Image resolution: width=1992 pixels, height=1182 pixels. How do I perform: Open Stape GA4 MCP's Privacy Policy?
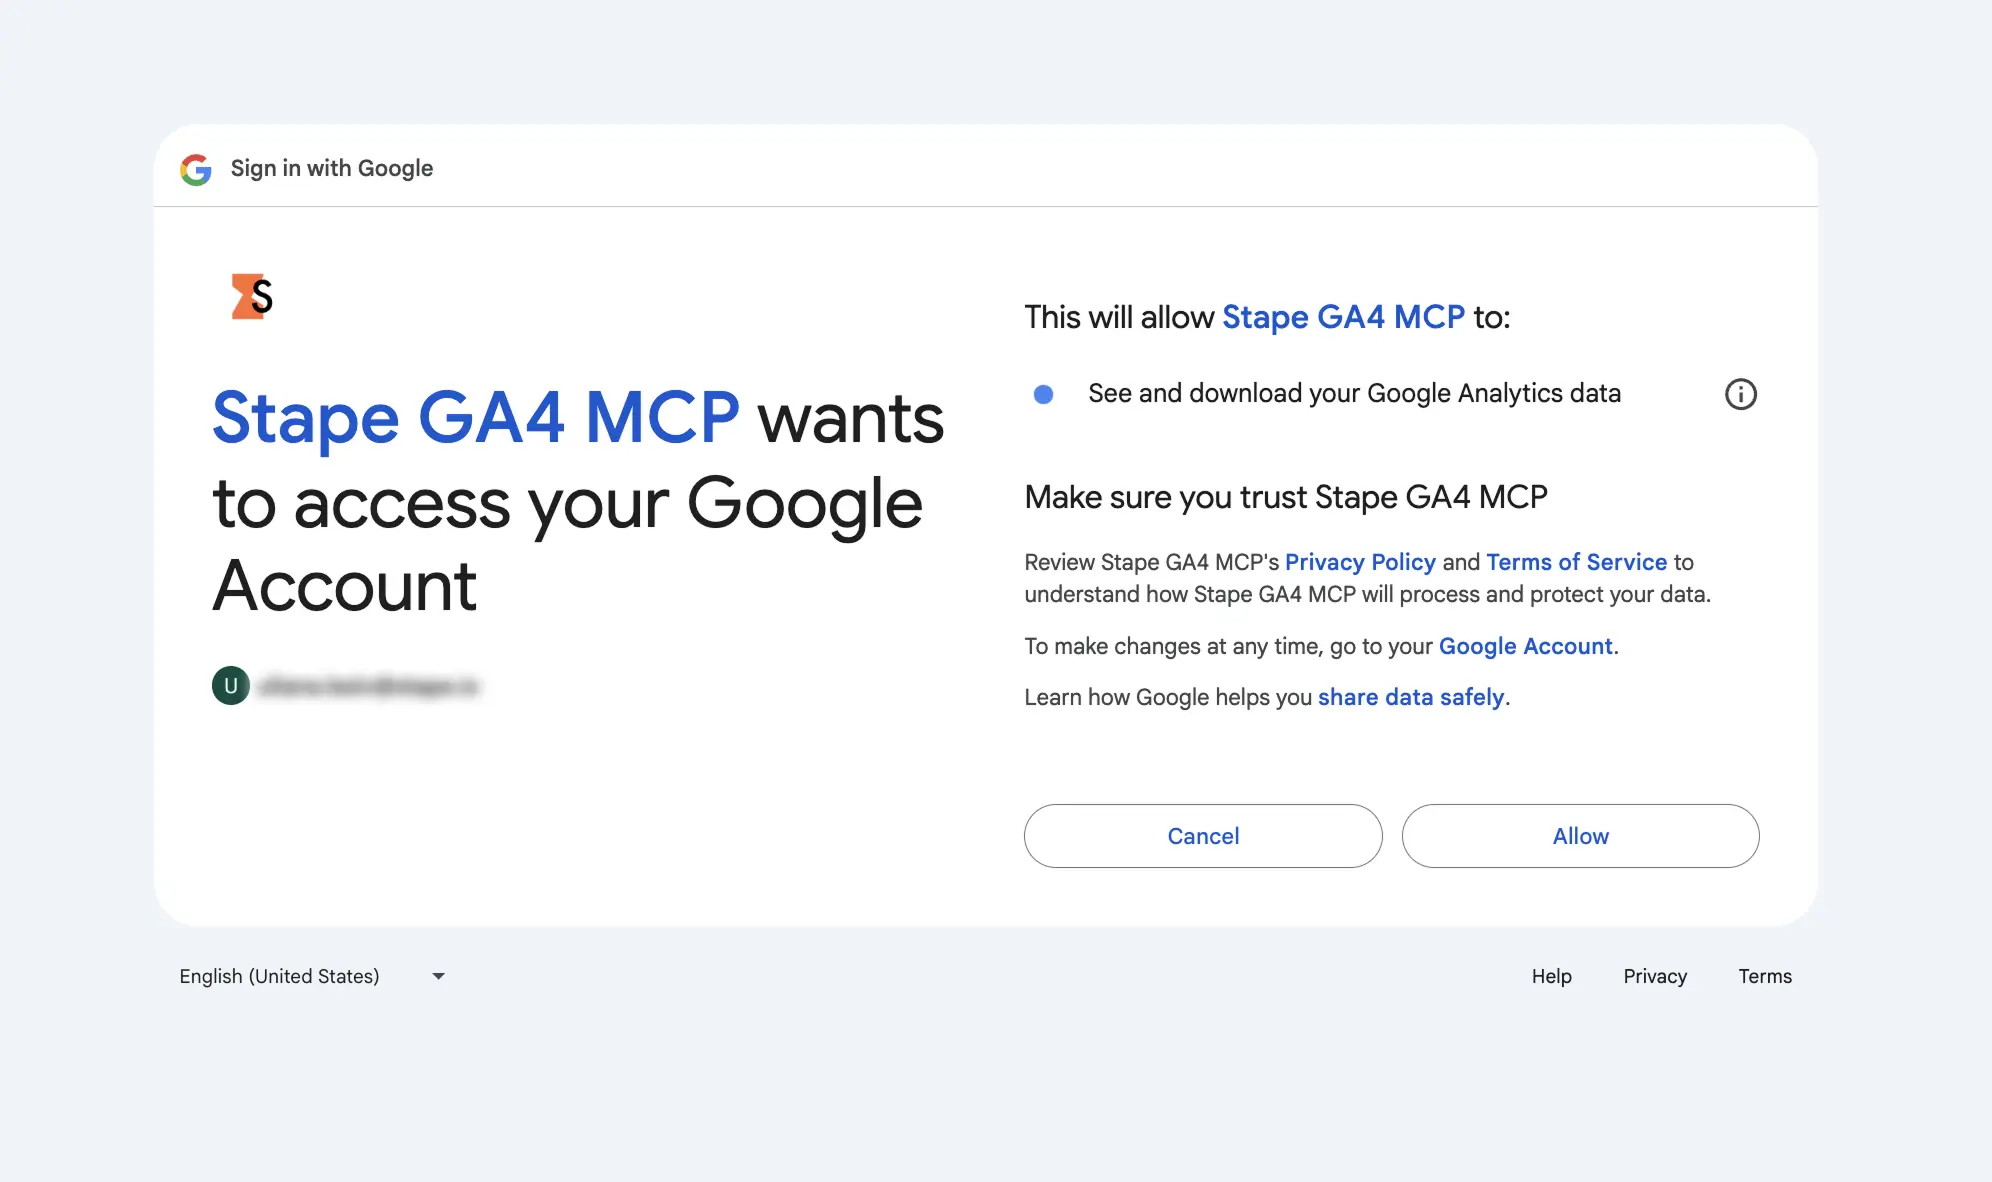(1360, 562)
